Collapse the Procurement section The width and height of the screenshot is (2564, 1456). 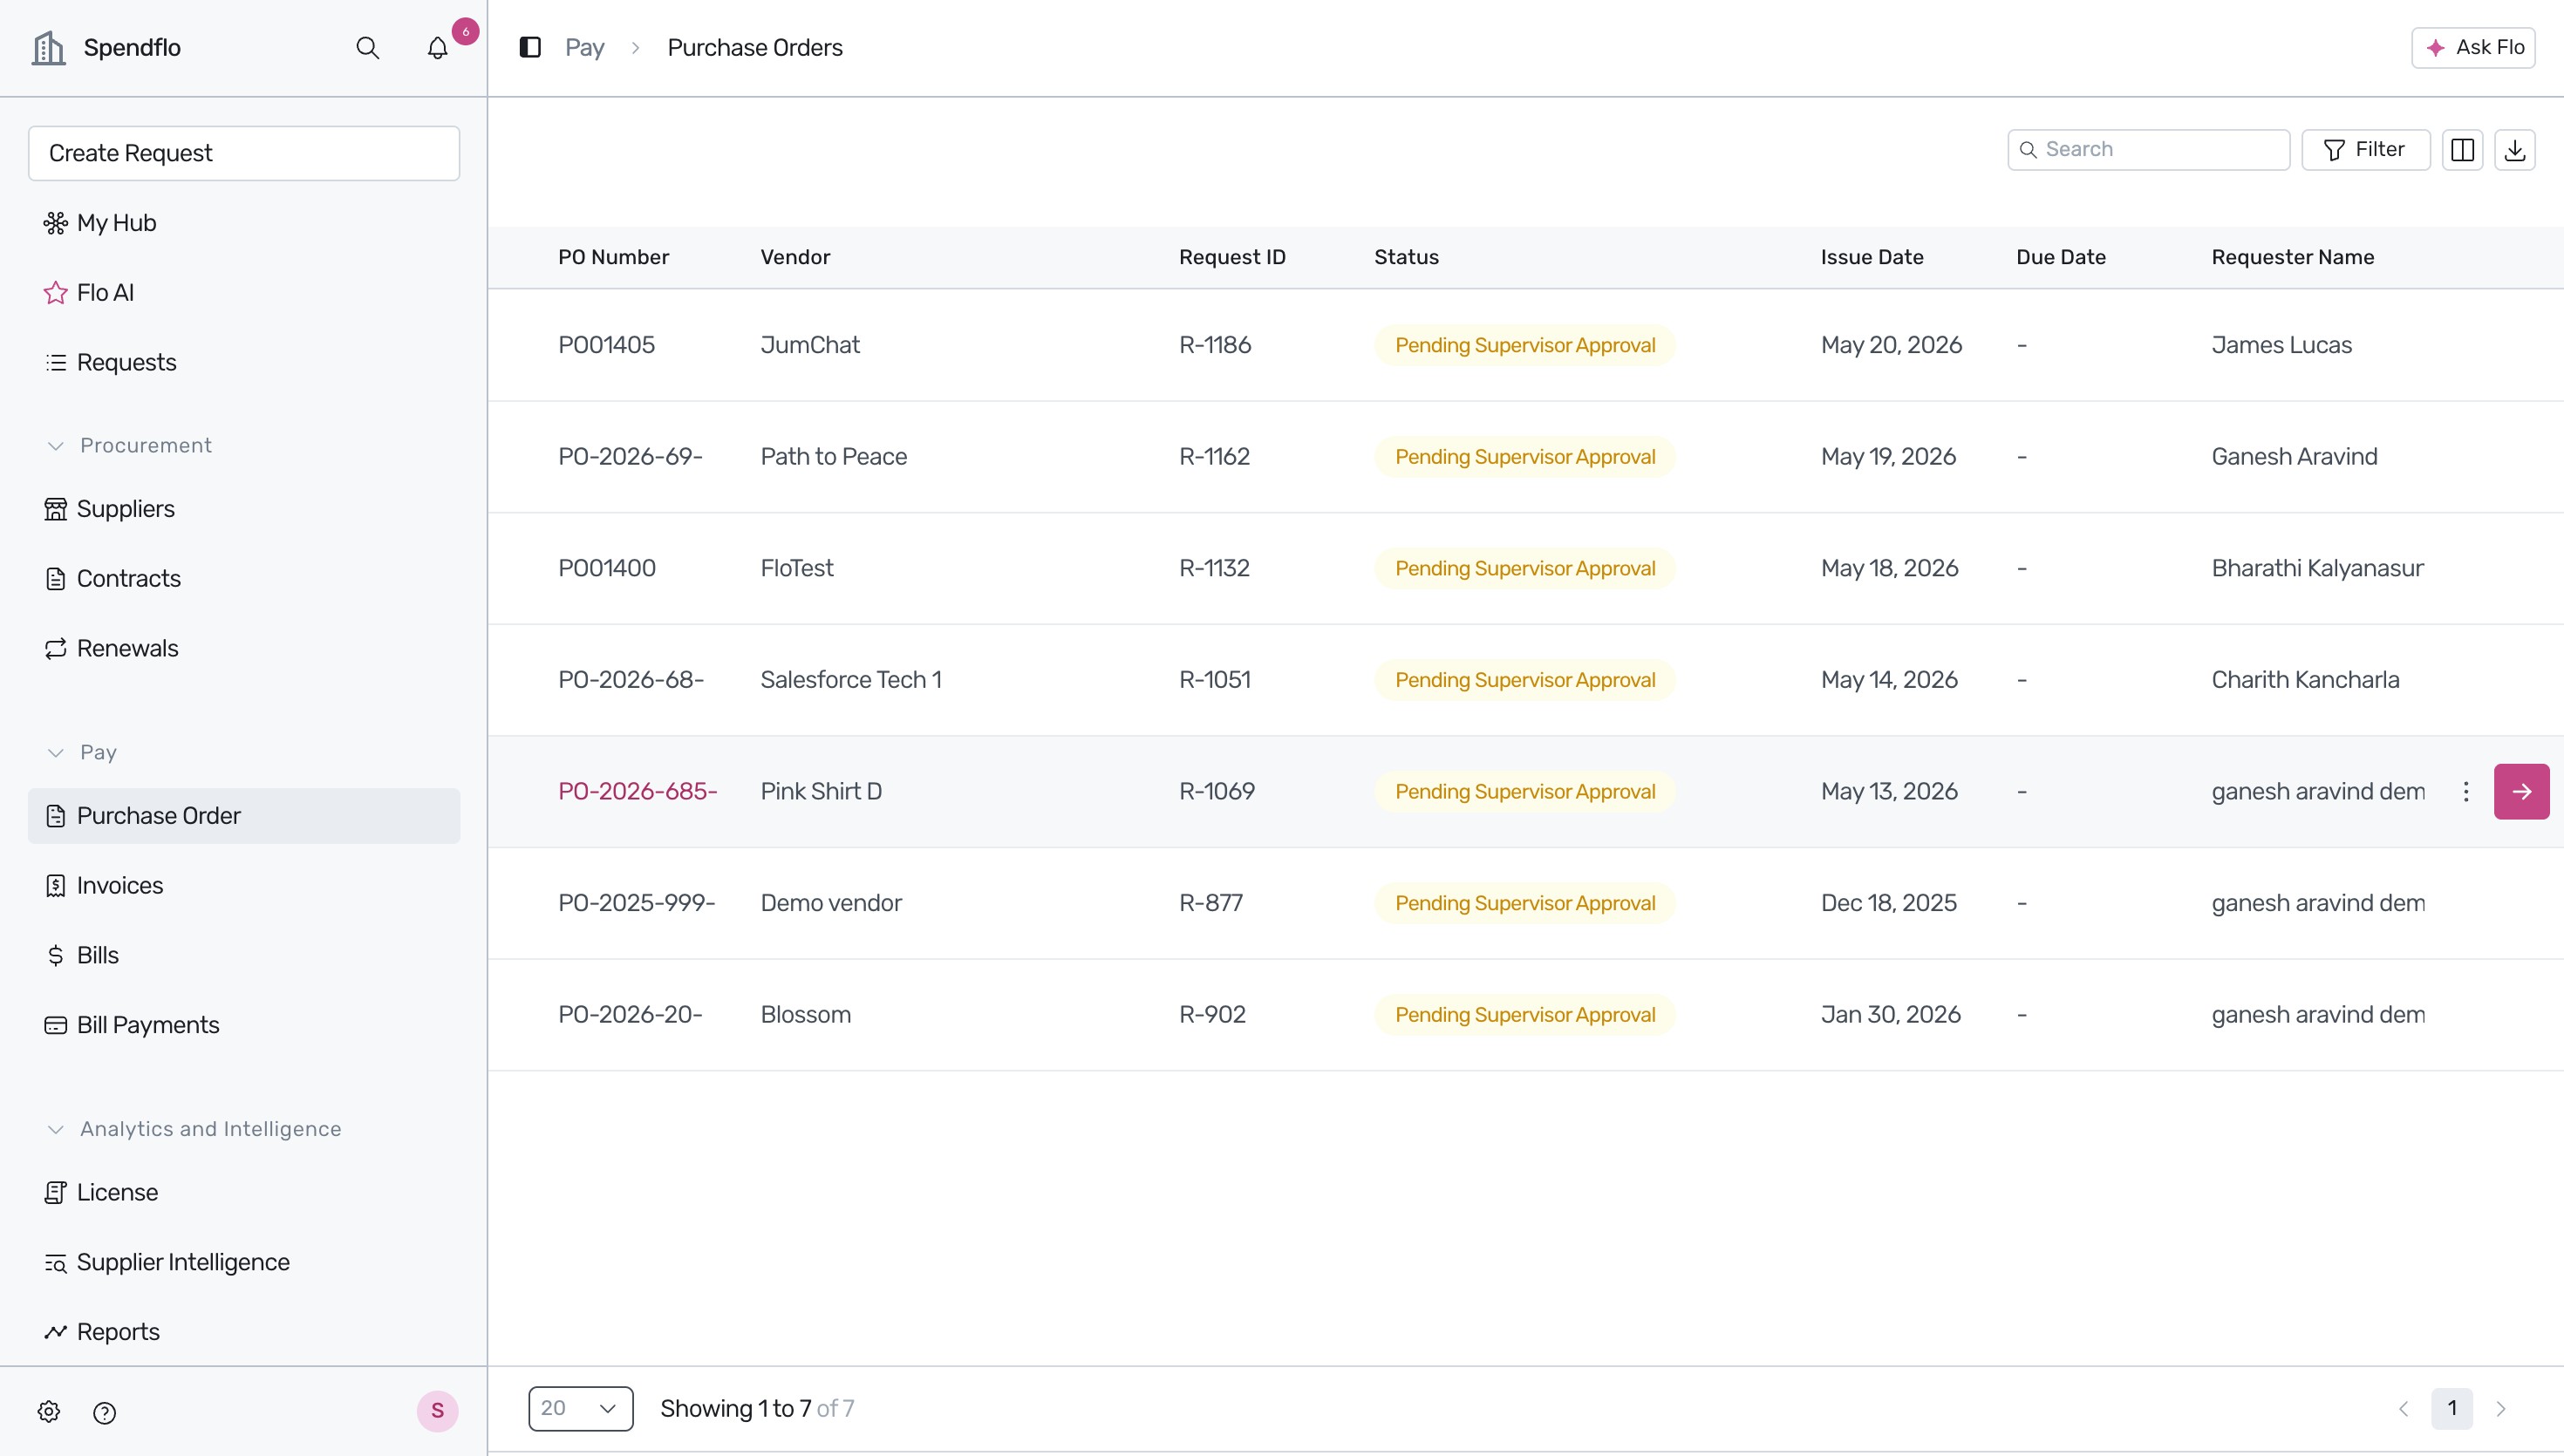click(x=130, y=446)
